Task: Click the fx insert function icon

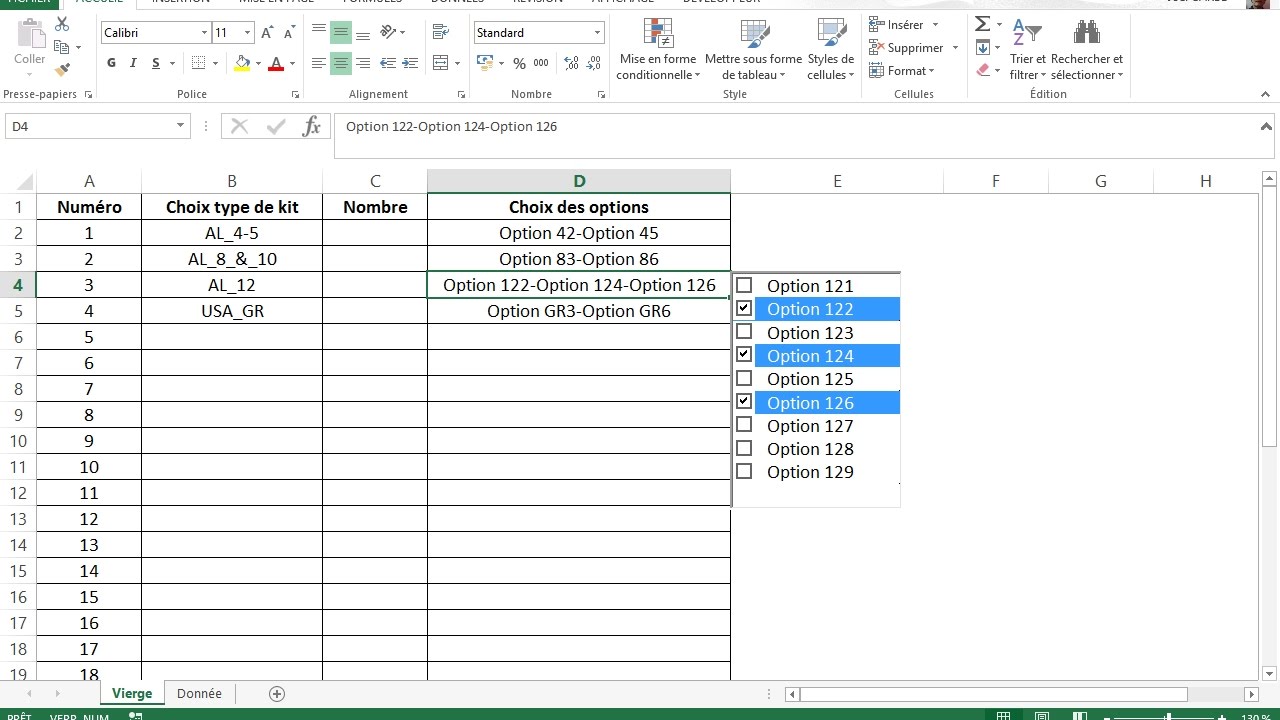Action: click(x=312, y=126)
